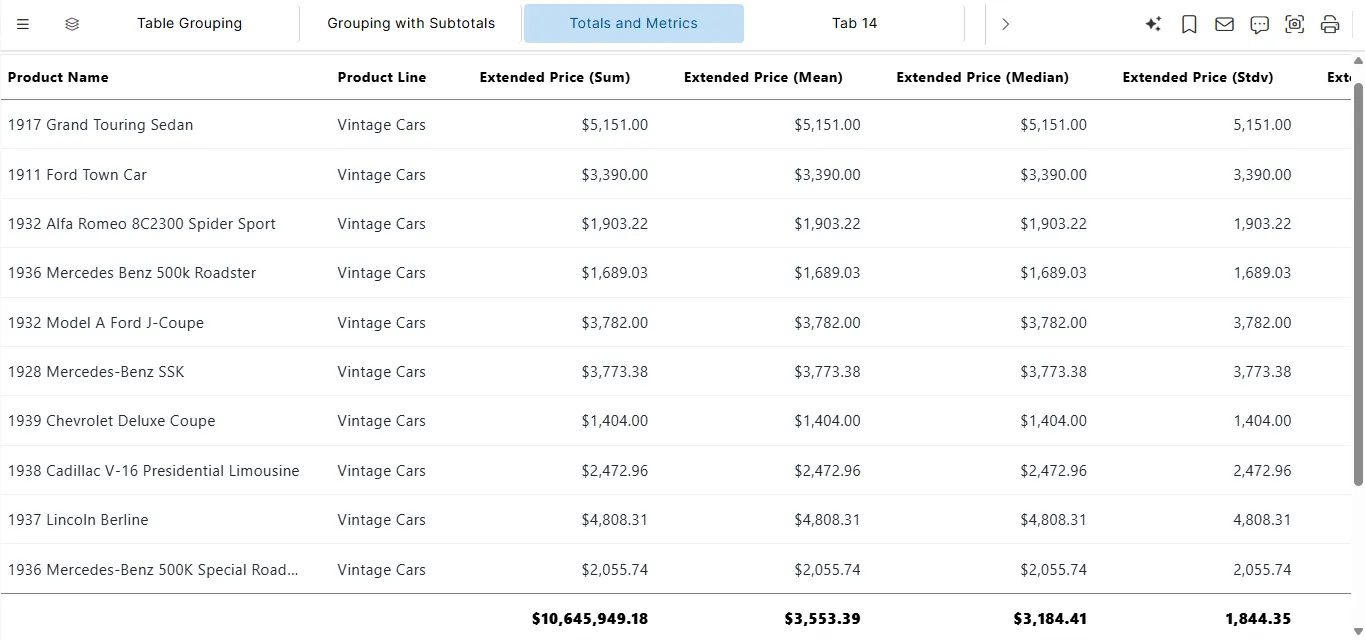Select Tab 14
The image size is (1365, 640).
coord(854,23)
